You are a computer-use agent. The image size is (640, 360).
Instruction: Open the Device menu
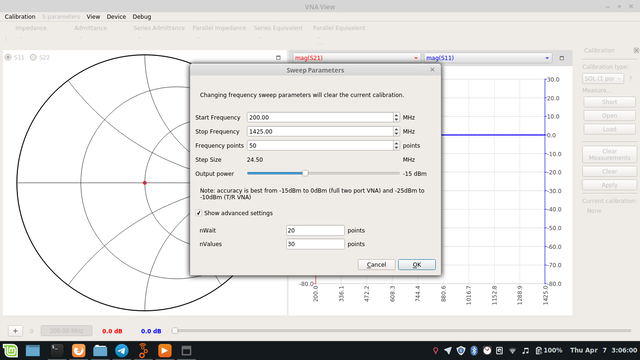point(116,17)
